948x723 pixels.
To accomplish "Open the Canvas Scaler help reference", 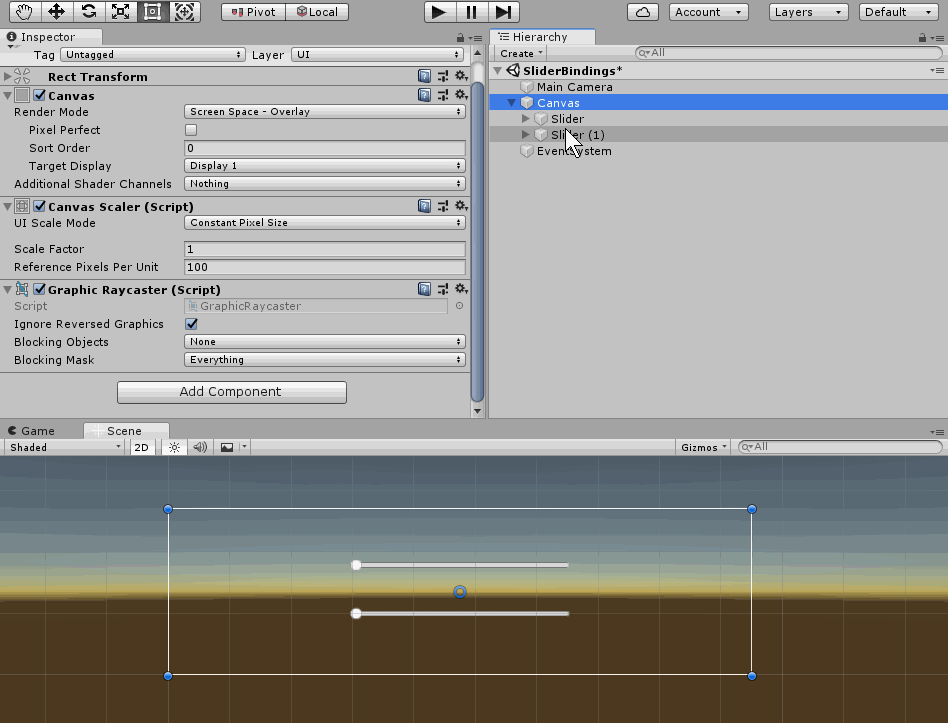I will [x=424, y=206].
